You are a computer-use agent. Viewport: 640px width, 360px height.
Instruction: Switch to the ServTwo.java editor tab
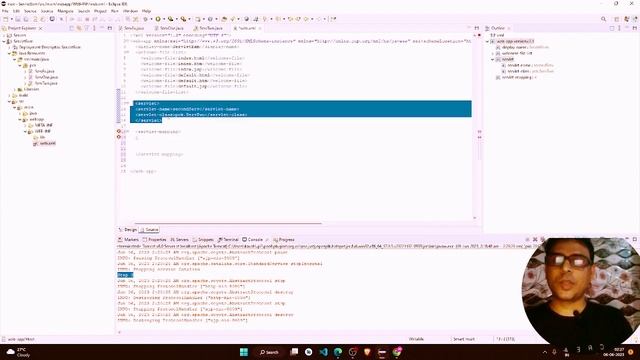pos(208,28)
